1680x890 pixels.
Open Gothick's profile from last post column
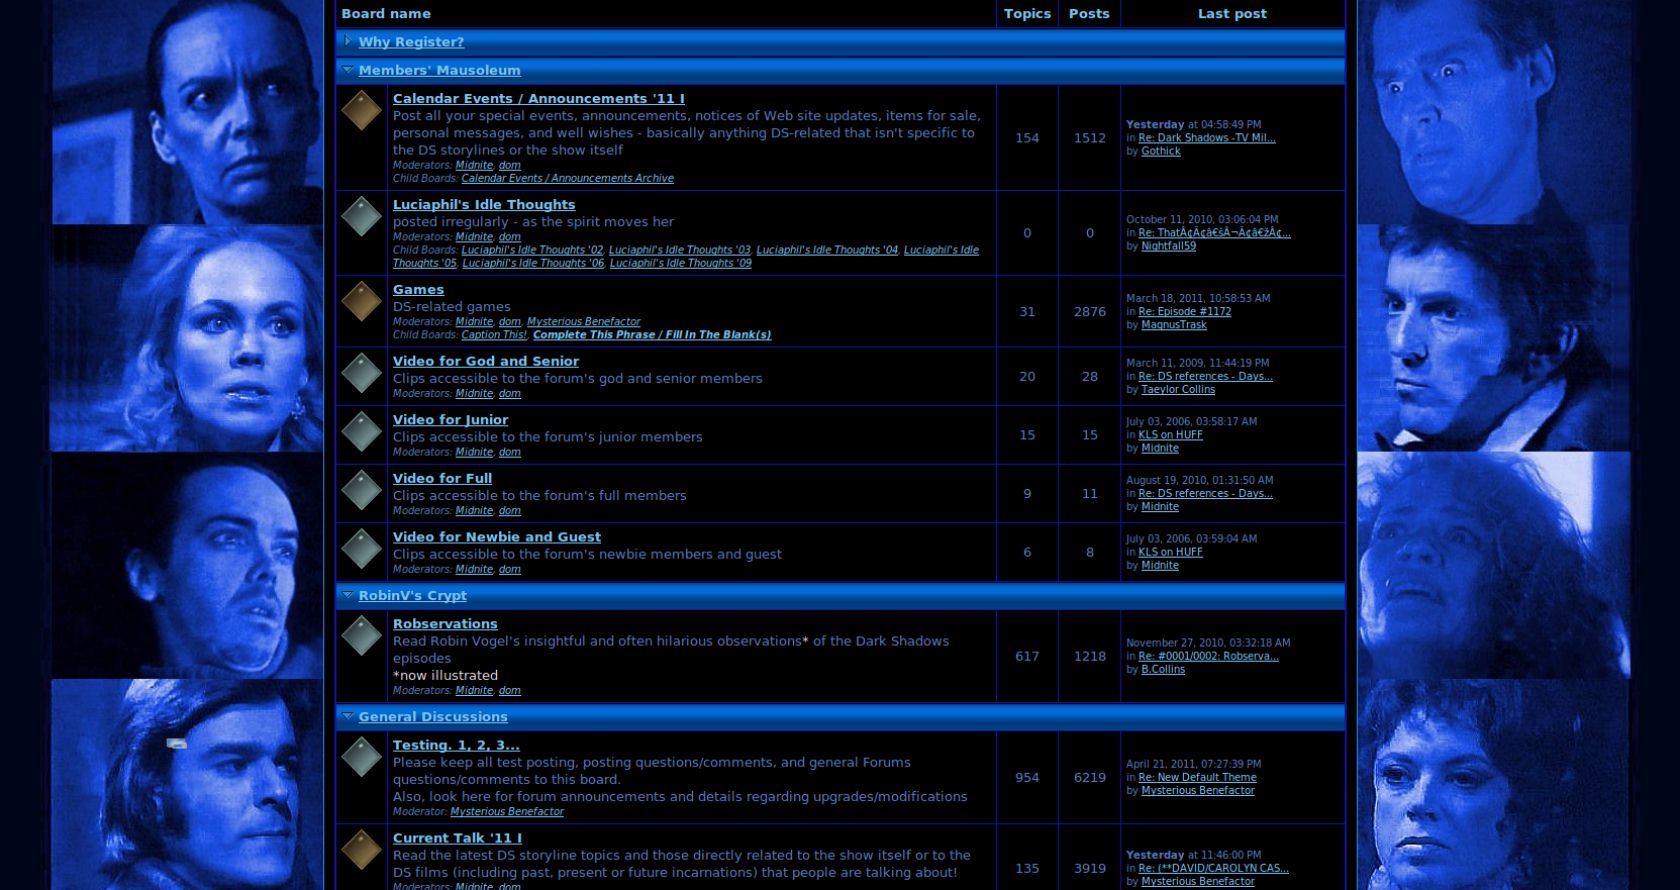[1160, 151]
